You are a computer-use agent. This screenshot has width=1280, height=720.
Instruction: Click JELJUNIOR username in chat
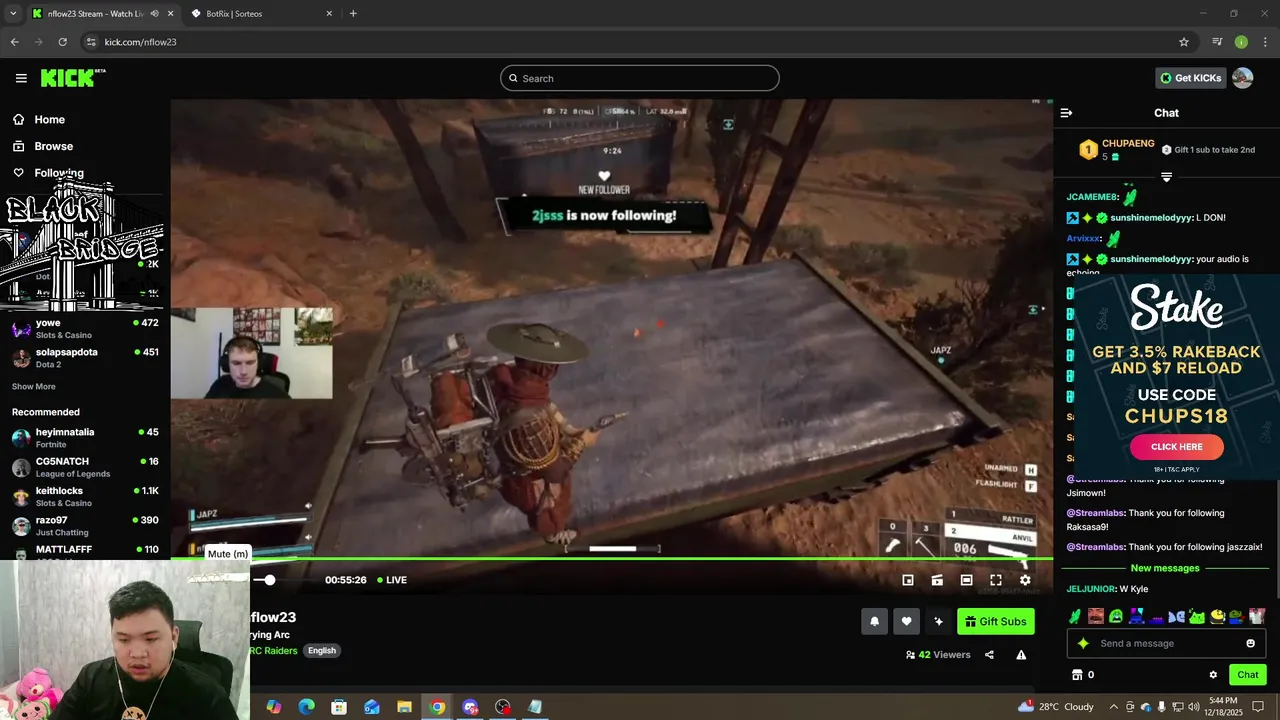pos(1090,589)
